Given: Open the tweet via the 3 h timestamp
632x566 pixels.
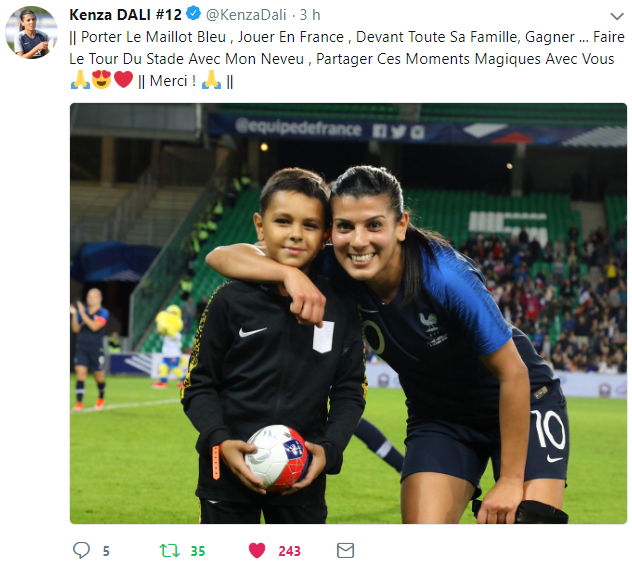Looking at the screenshot, I should point(310,15).
